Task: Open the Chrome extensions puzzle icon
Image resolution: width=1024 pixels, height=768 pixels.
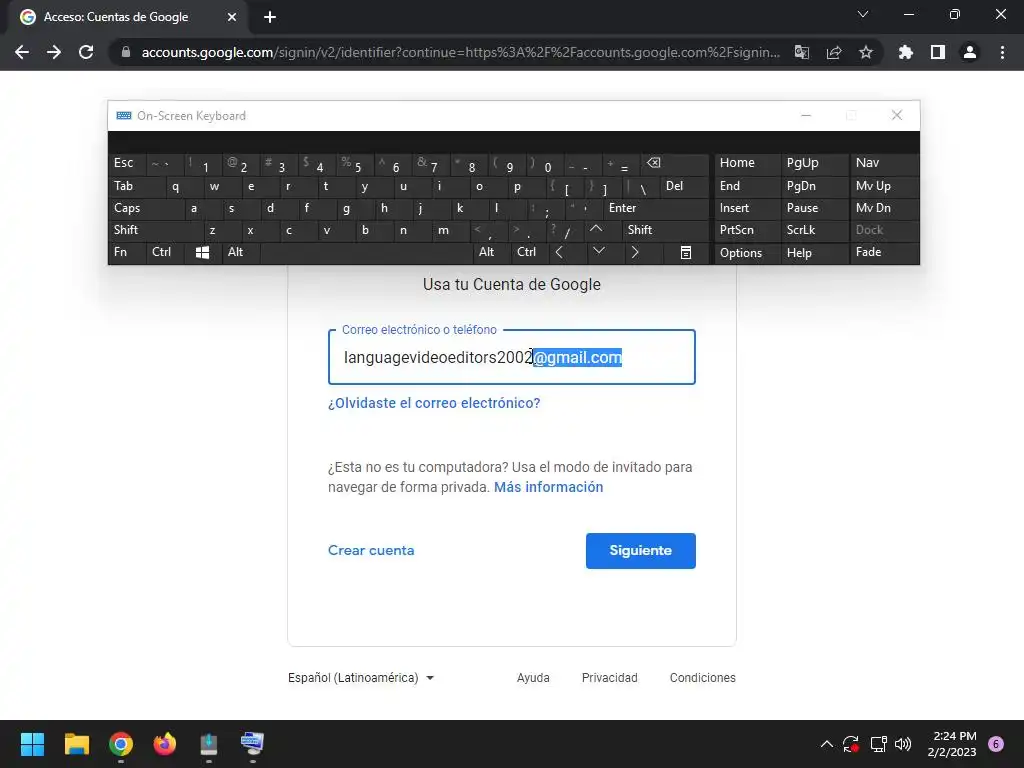Action: pyautogui.click(x=906, y=52)
